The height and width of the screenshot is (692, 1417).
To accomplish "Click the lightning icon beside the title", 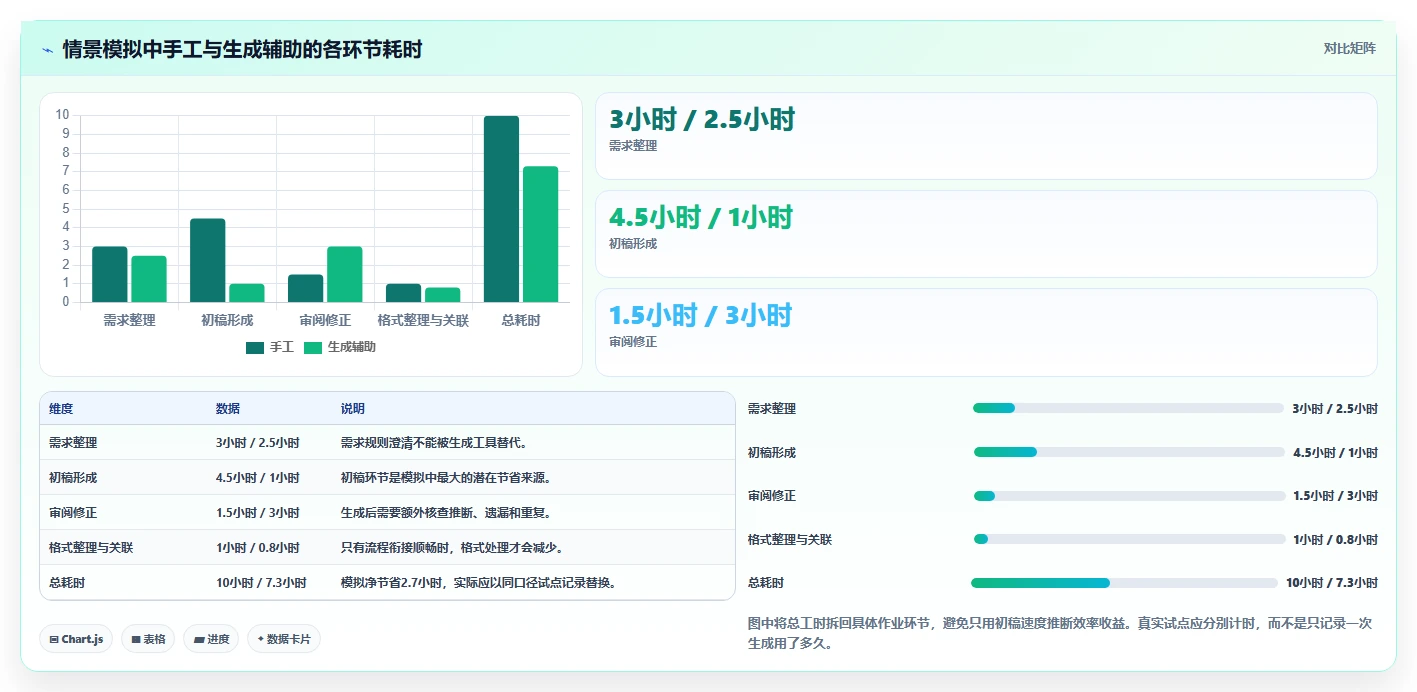I will point(48,49).
